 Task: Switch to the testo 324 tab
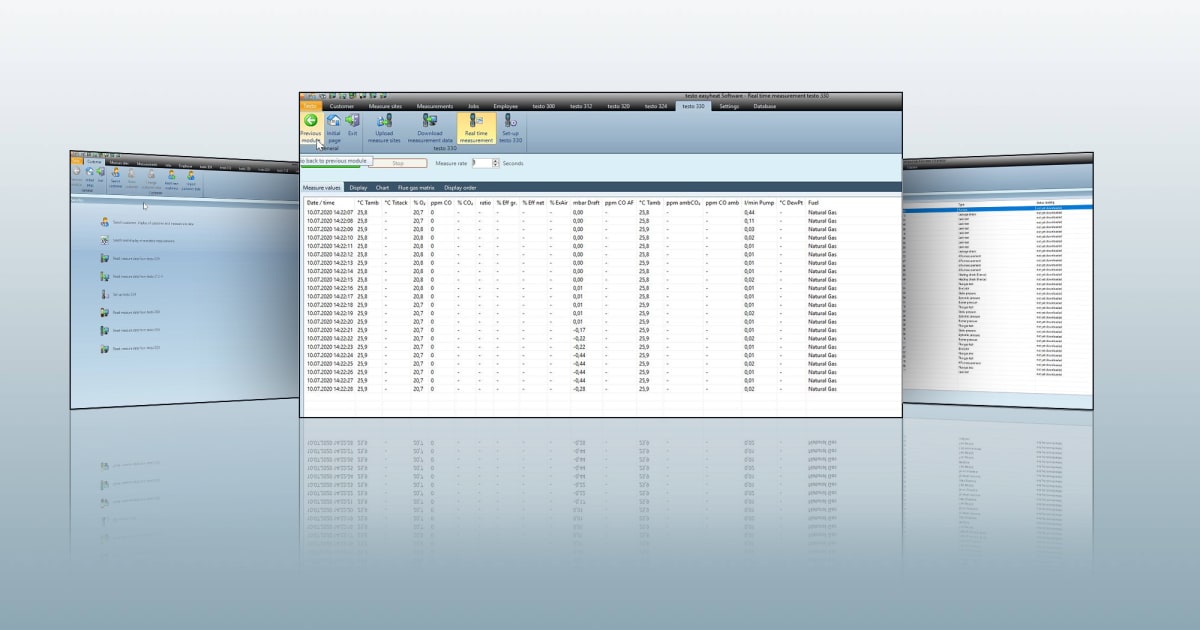[x=655, y=106]
